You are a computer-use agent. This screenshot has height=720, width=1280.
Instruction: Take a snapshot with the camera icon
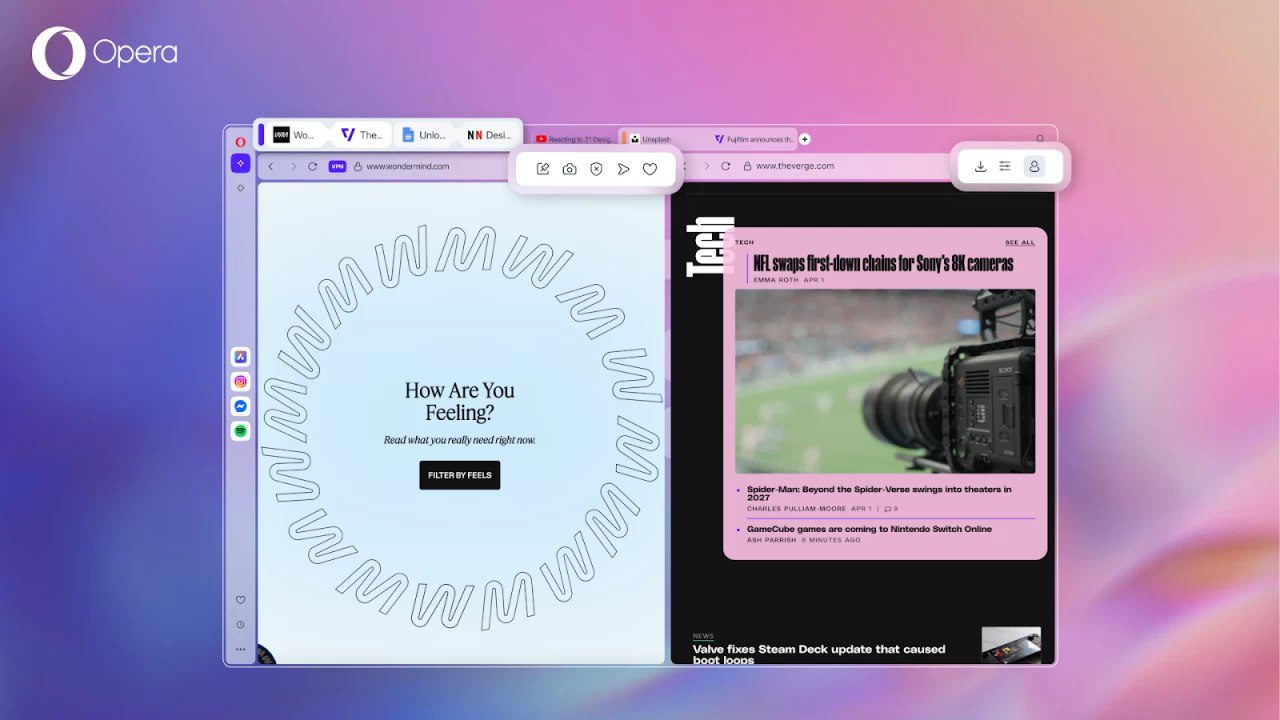[569, 169]
